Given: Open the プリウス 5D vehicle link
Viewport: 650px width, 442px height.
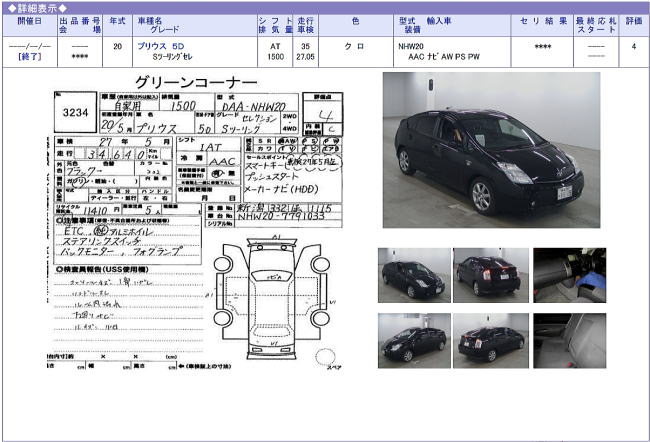Looking at the screenshot, I should click(x=160, y=46).
